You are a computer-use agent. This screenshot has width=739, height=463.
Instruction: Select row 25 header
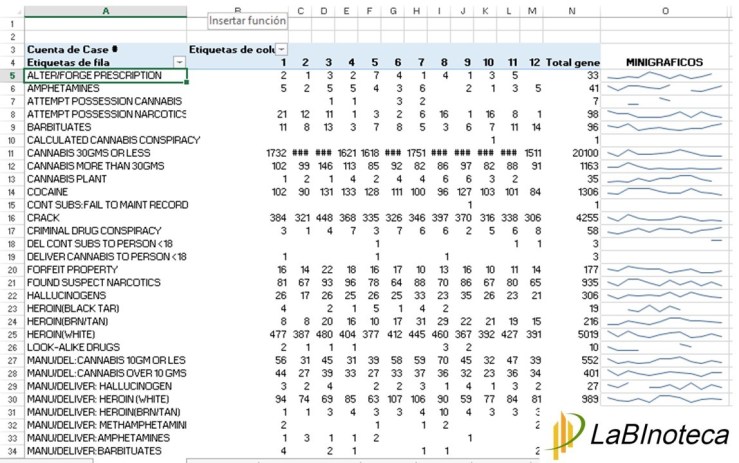coord(10,334)
